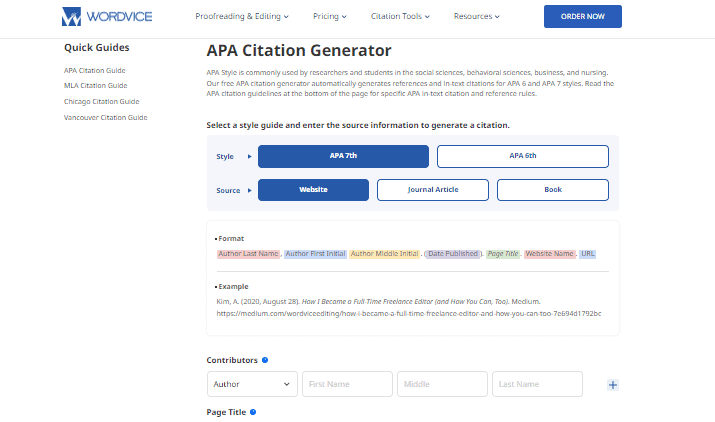
Task: Click the Website Name format tag
Action: (549, 254)
